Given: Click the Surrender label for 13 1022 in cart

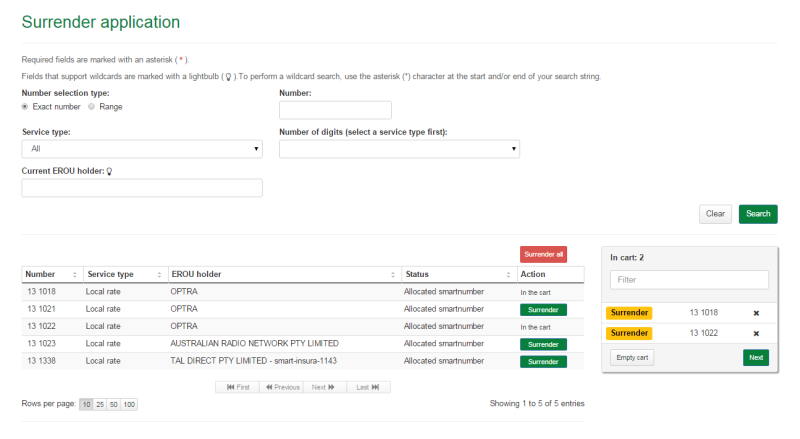Looking at the screenshot, I should [629, 333].
